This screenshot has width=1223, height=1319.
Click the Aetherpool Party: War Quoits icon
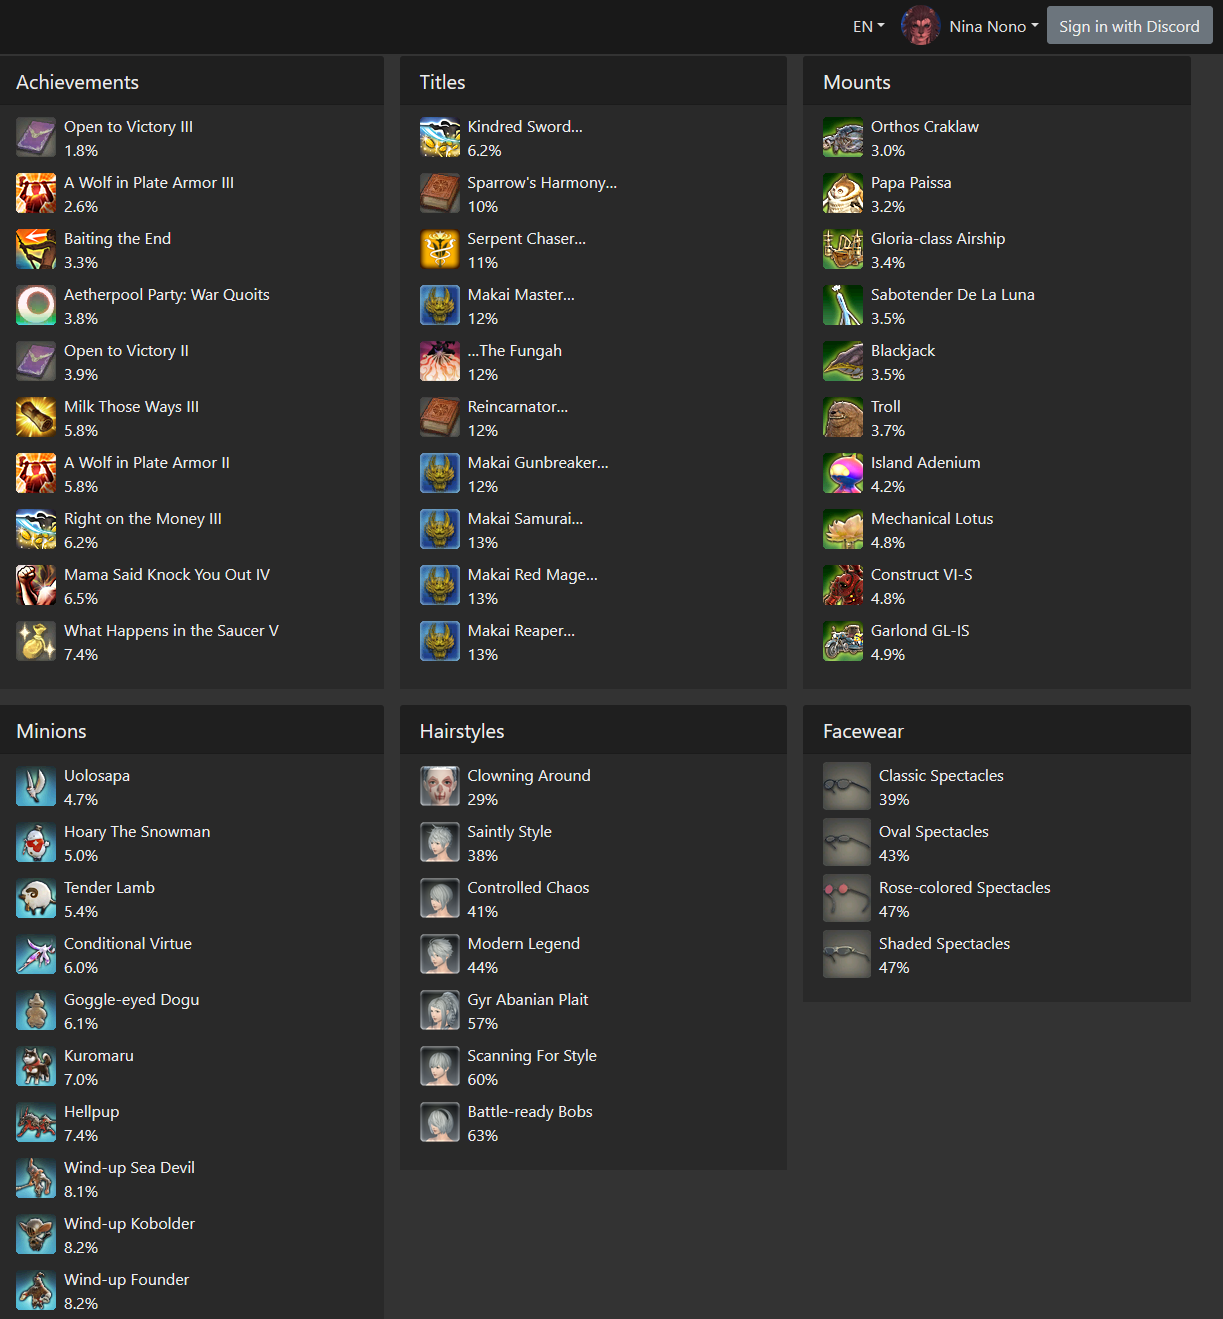[x=36, y=306]
